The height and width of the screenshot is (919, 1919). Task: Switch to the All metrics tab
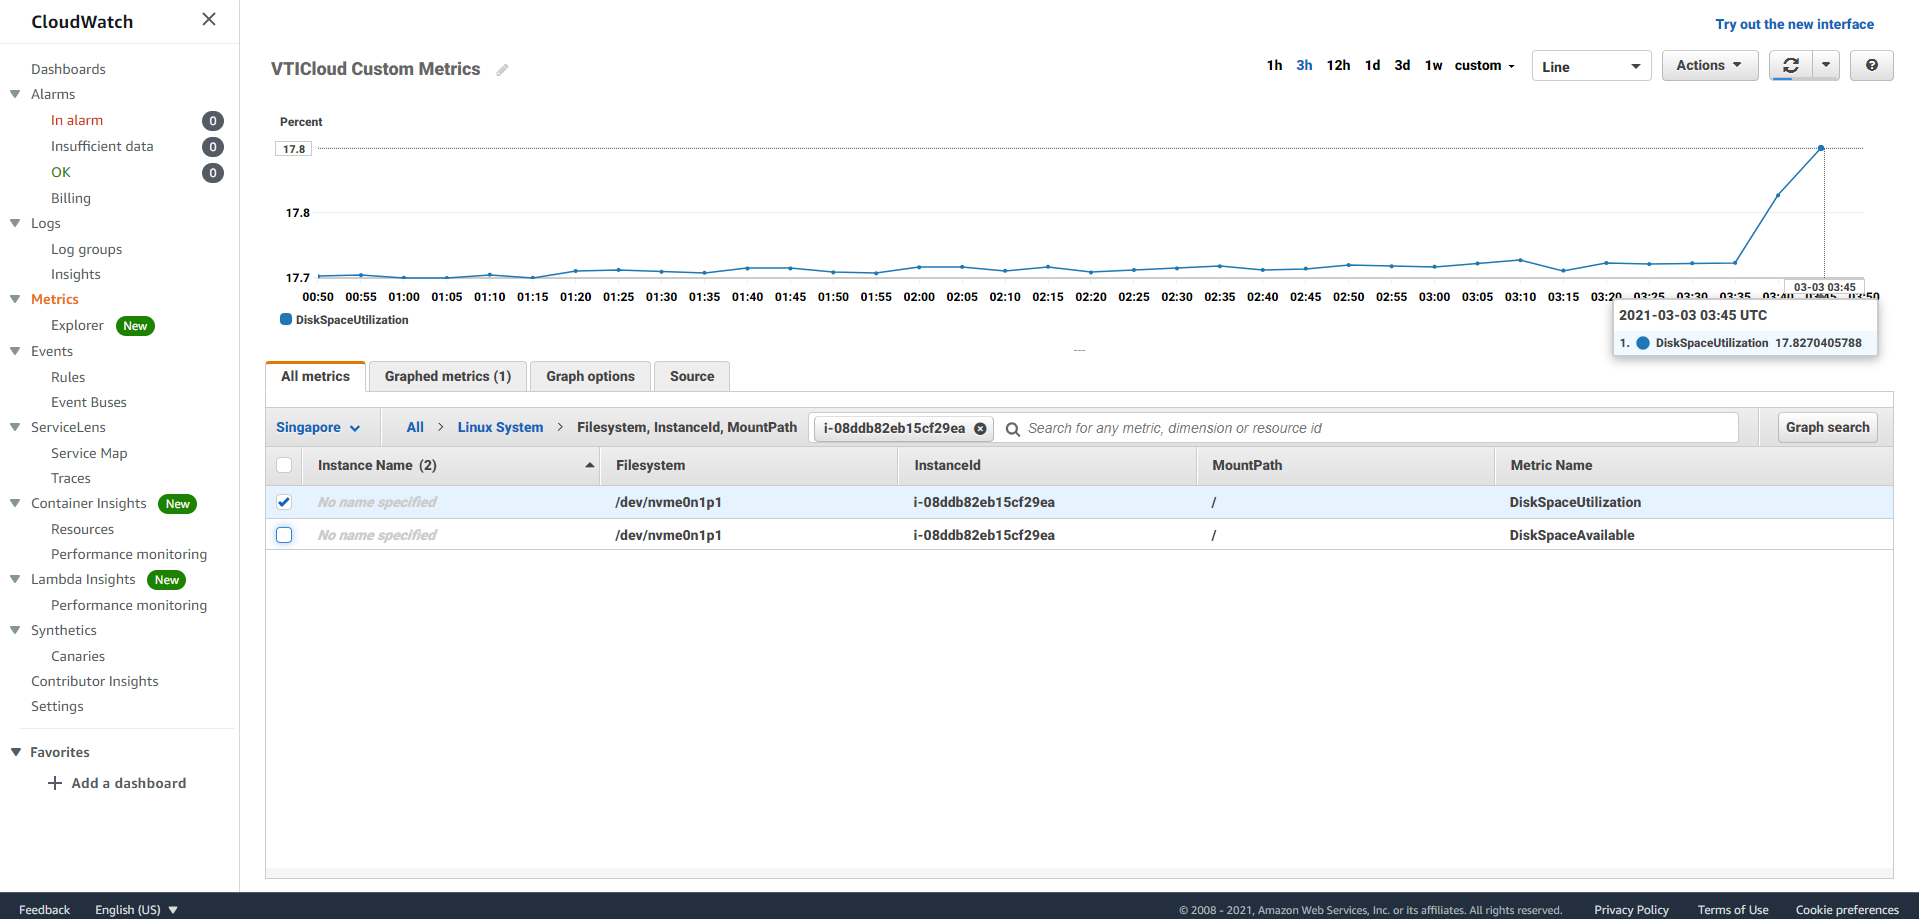pos(315,376)
